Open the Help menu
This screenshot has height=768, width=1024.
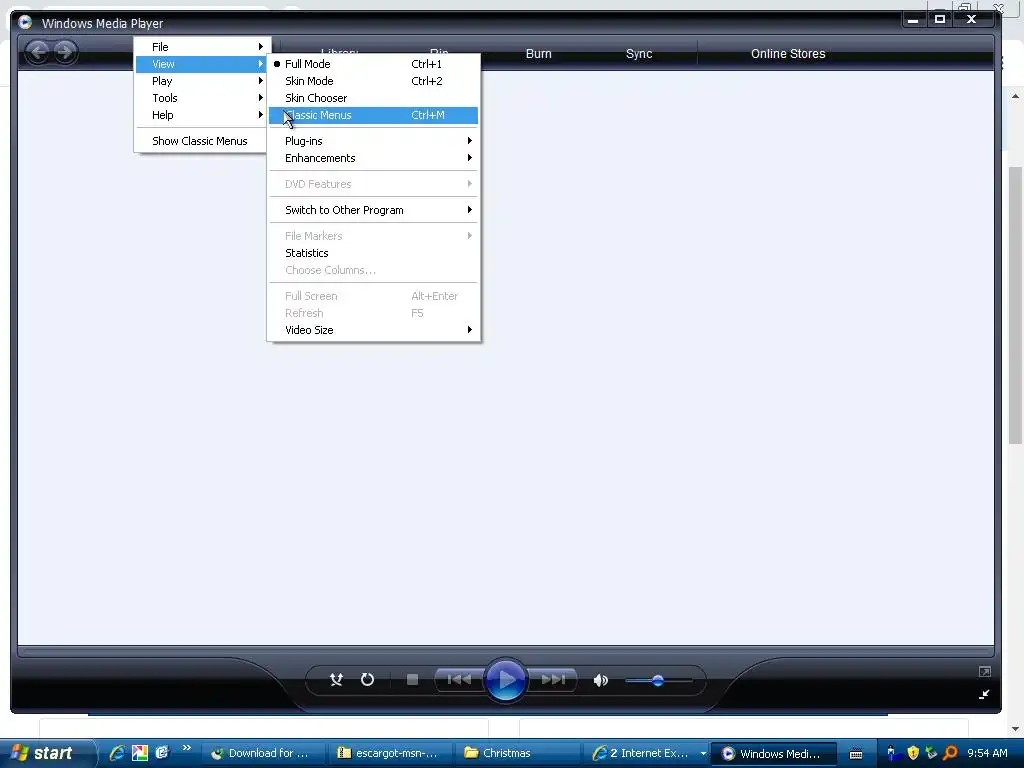(x=200, y=115)
